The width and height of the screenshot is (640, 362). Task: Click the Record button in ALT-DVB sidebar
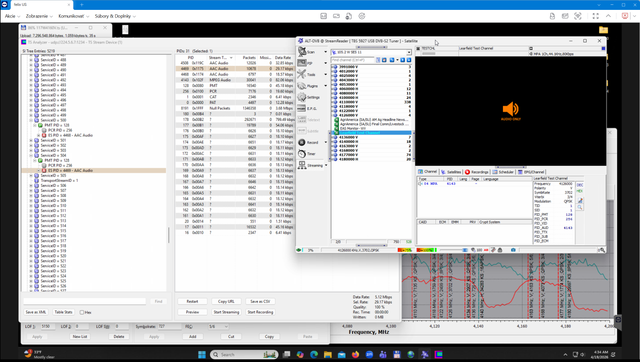308,142
